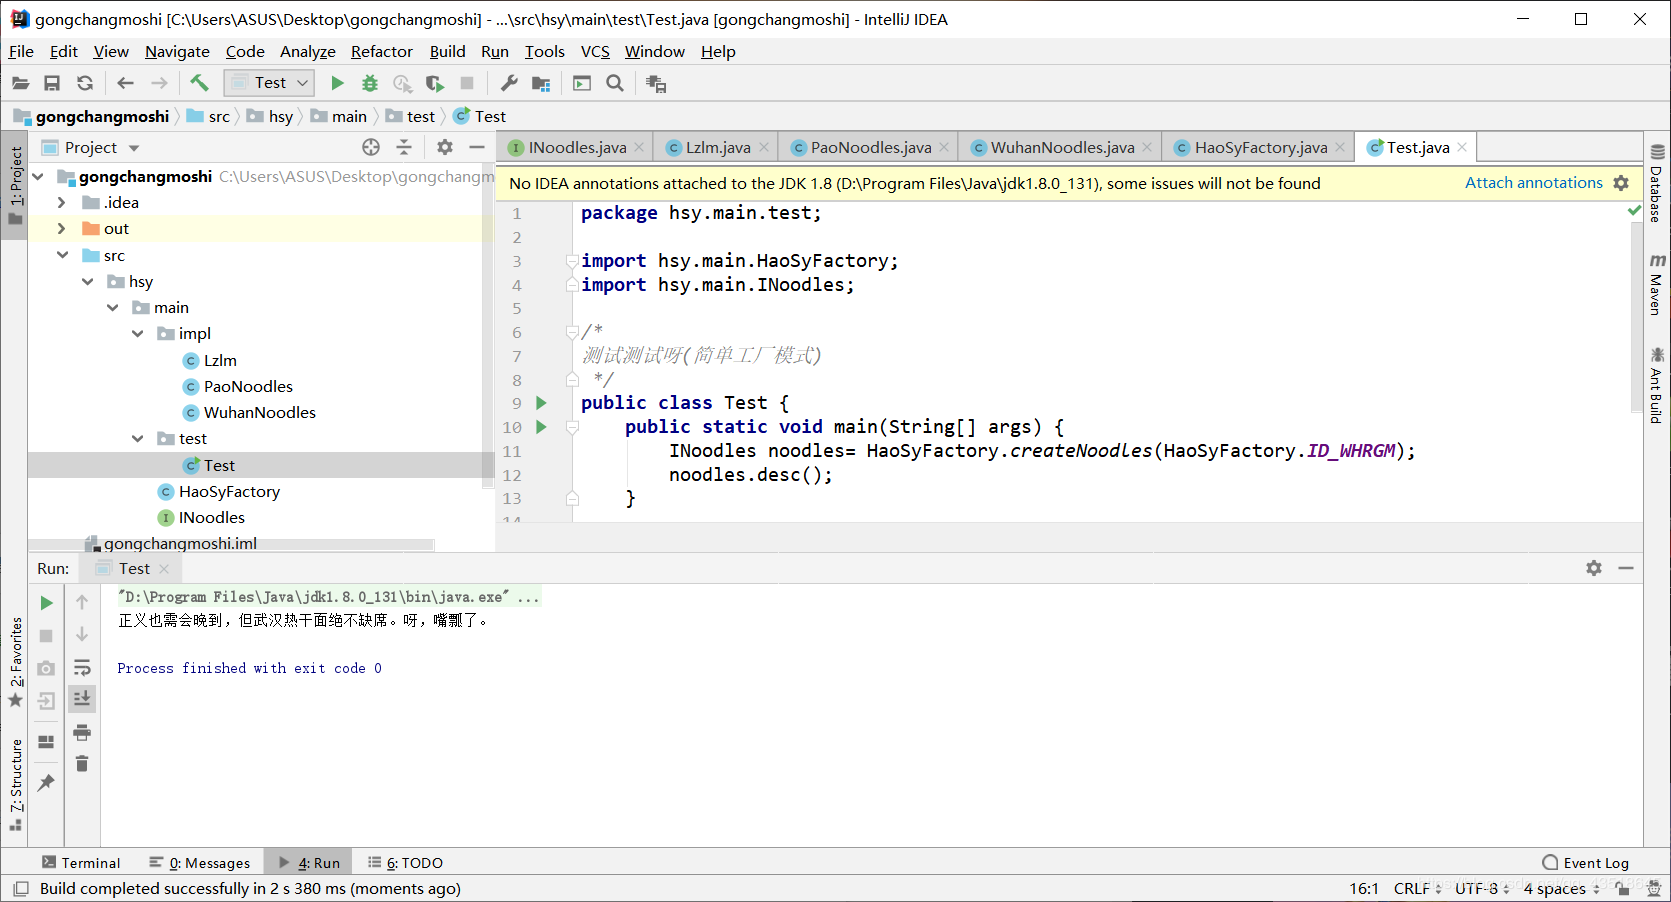Open the Test run configuration dropdown
Screen dimensions: 1671x902
(x=270, y=83)
